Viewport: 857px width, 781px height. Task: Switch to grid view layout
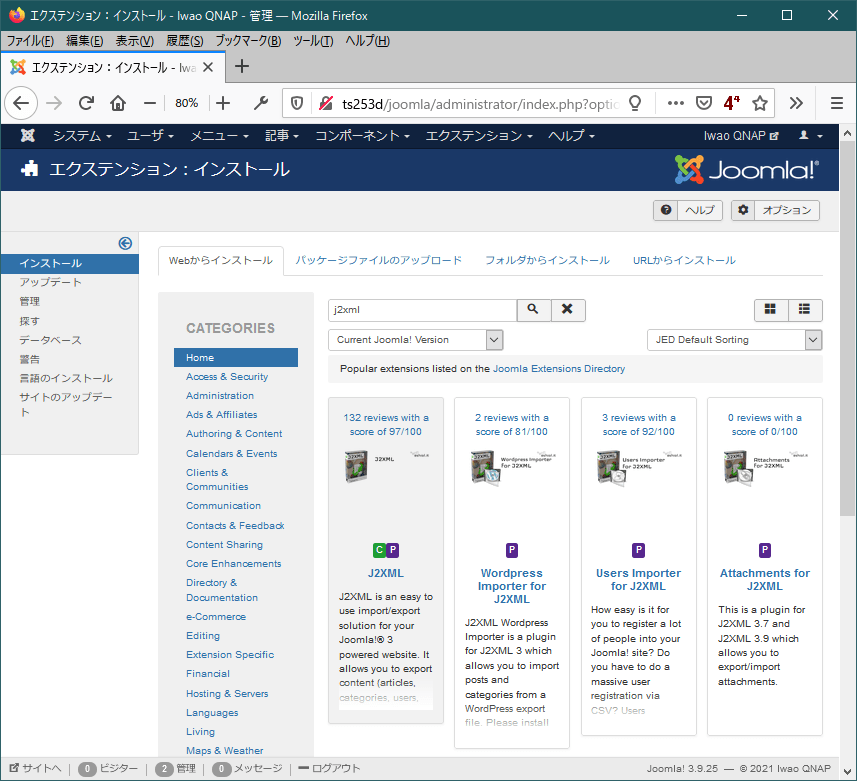point(771,310)
